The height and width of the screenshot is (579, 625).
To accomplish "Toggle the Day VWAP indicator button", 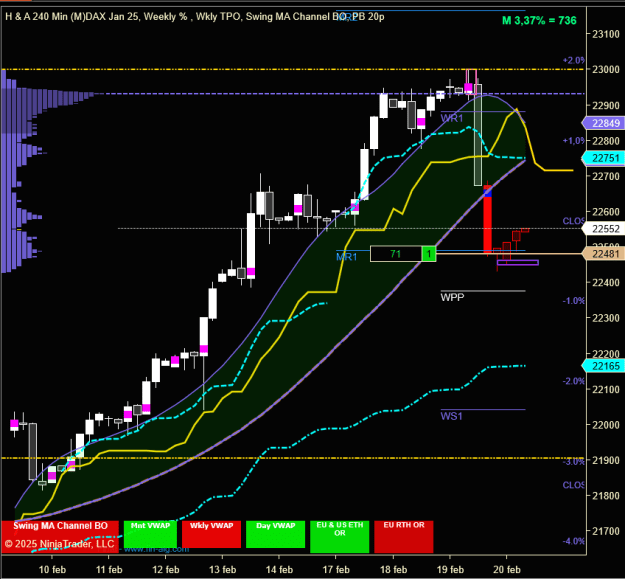I will point(275,534).
